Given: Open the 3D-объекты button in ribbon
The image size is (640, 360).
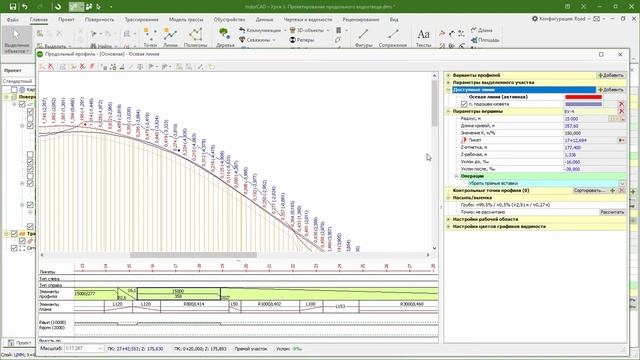Looking at the screenshot, I should [x=309, y=30].
